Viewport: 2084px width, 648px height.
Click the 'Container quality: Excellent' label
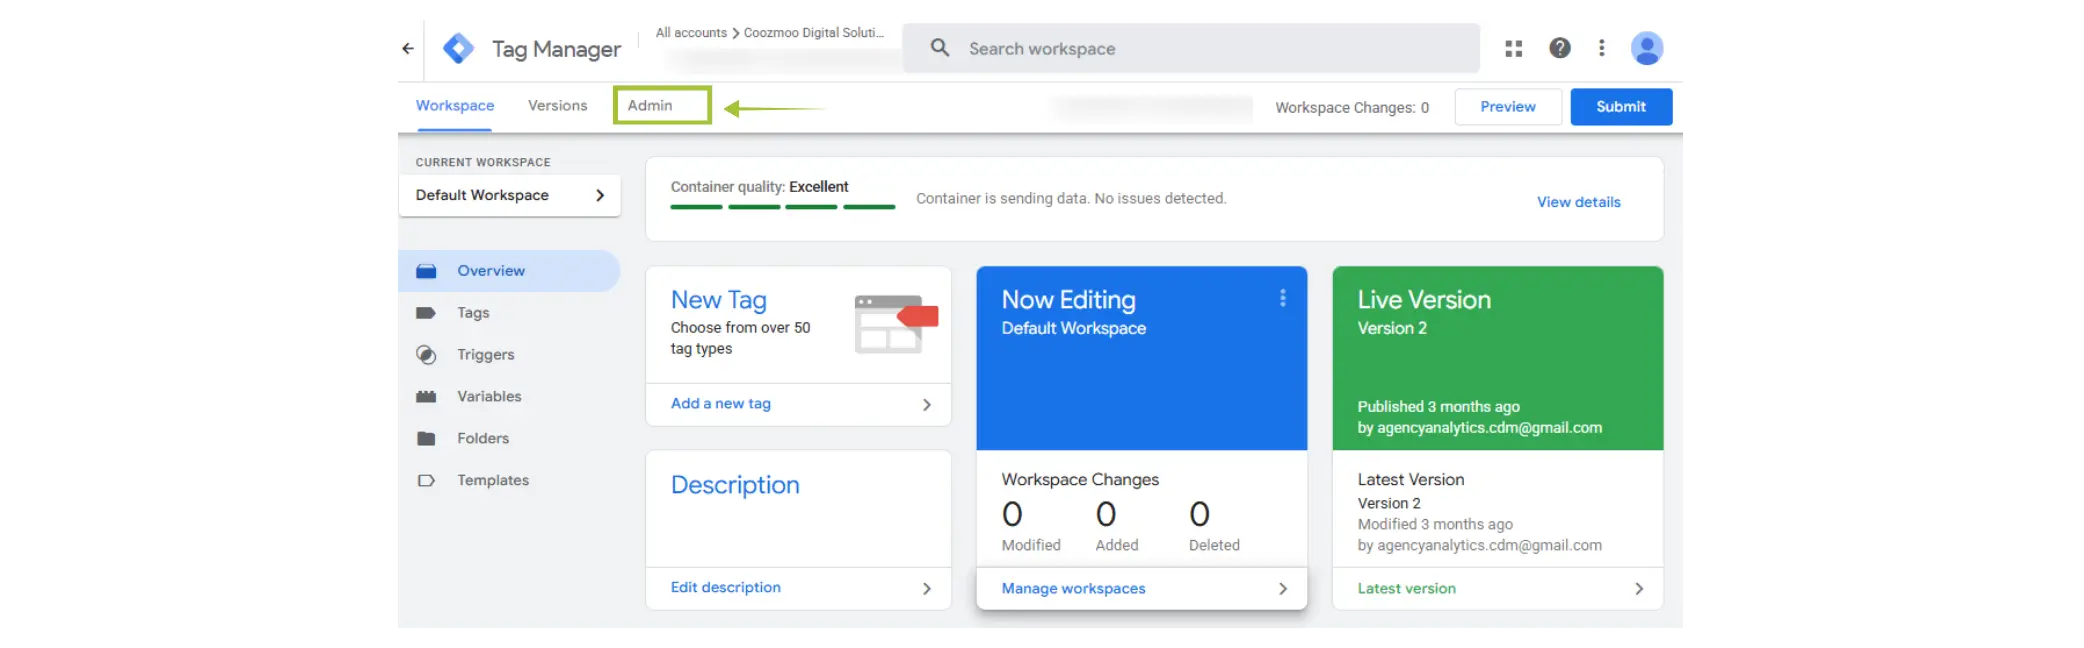[759, 187]
